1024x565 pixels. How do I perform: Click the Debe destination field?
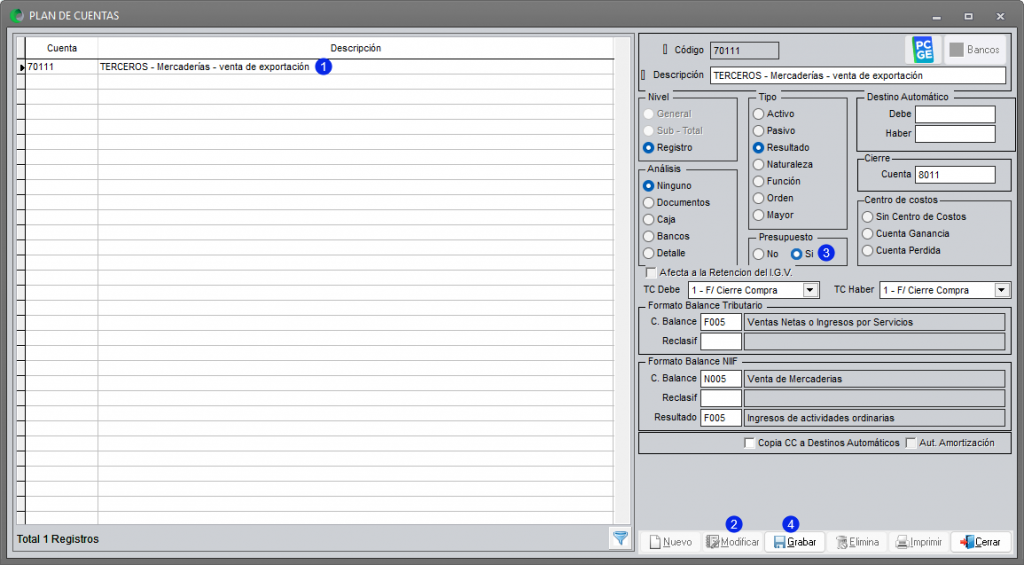pyautogui.click(x=955, y=114)
